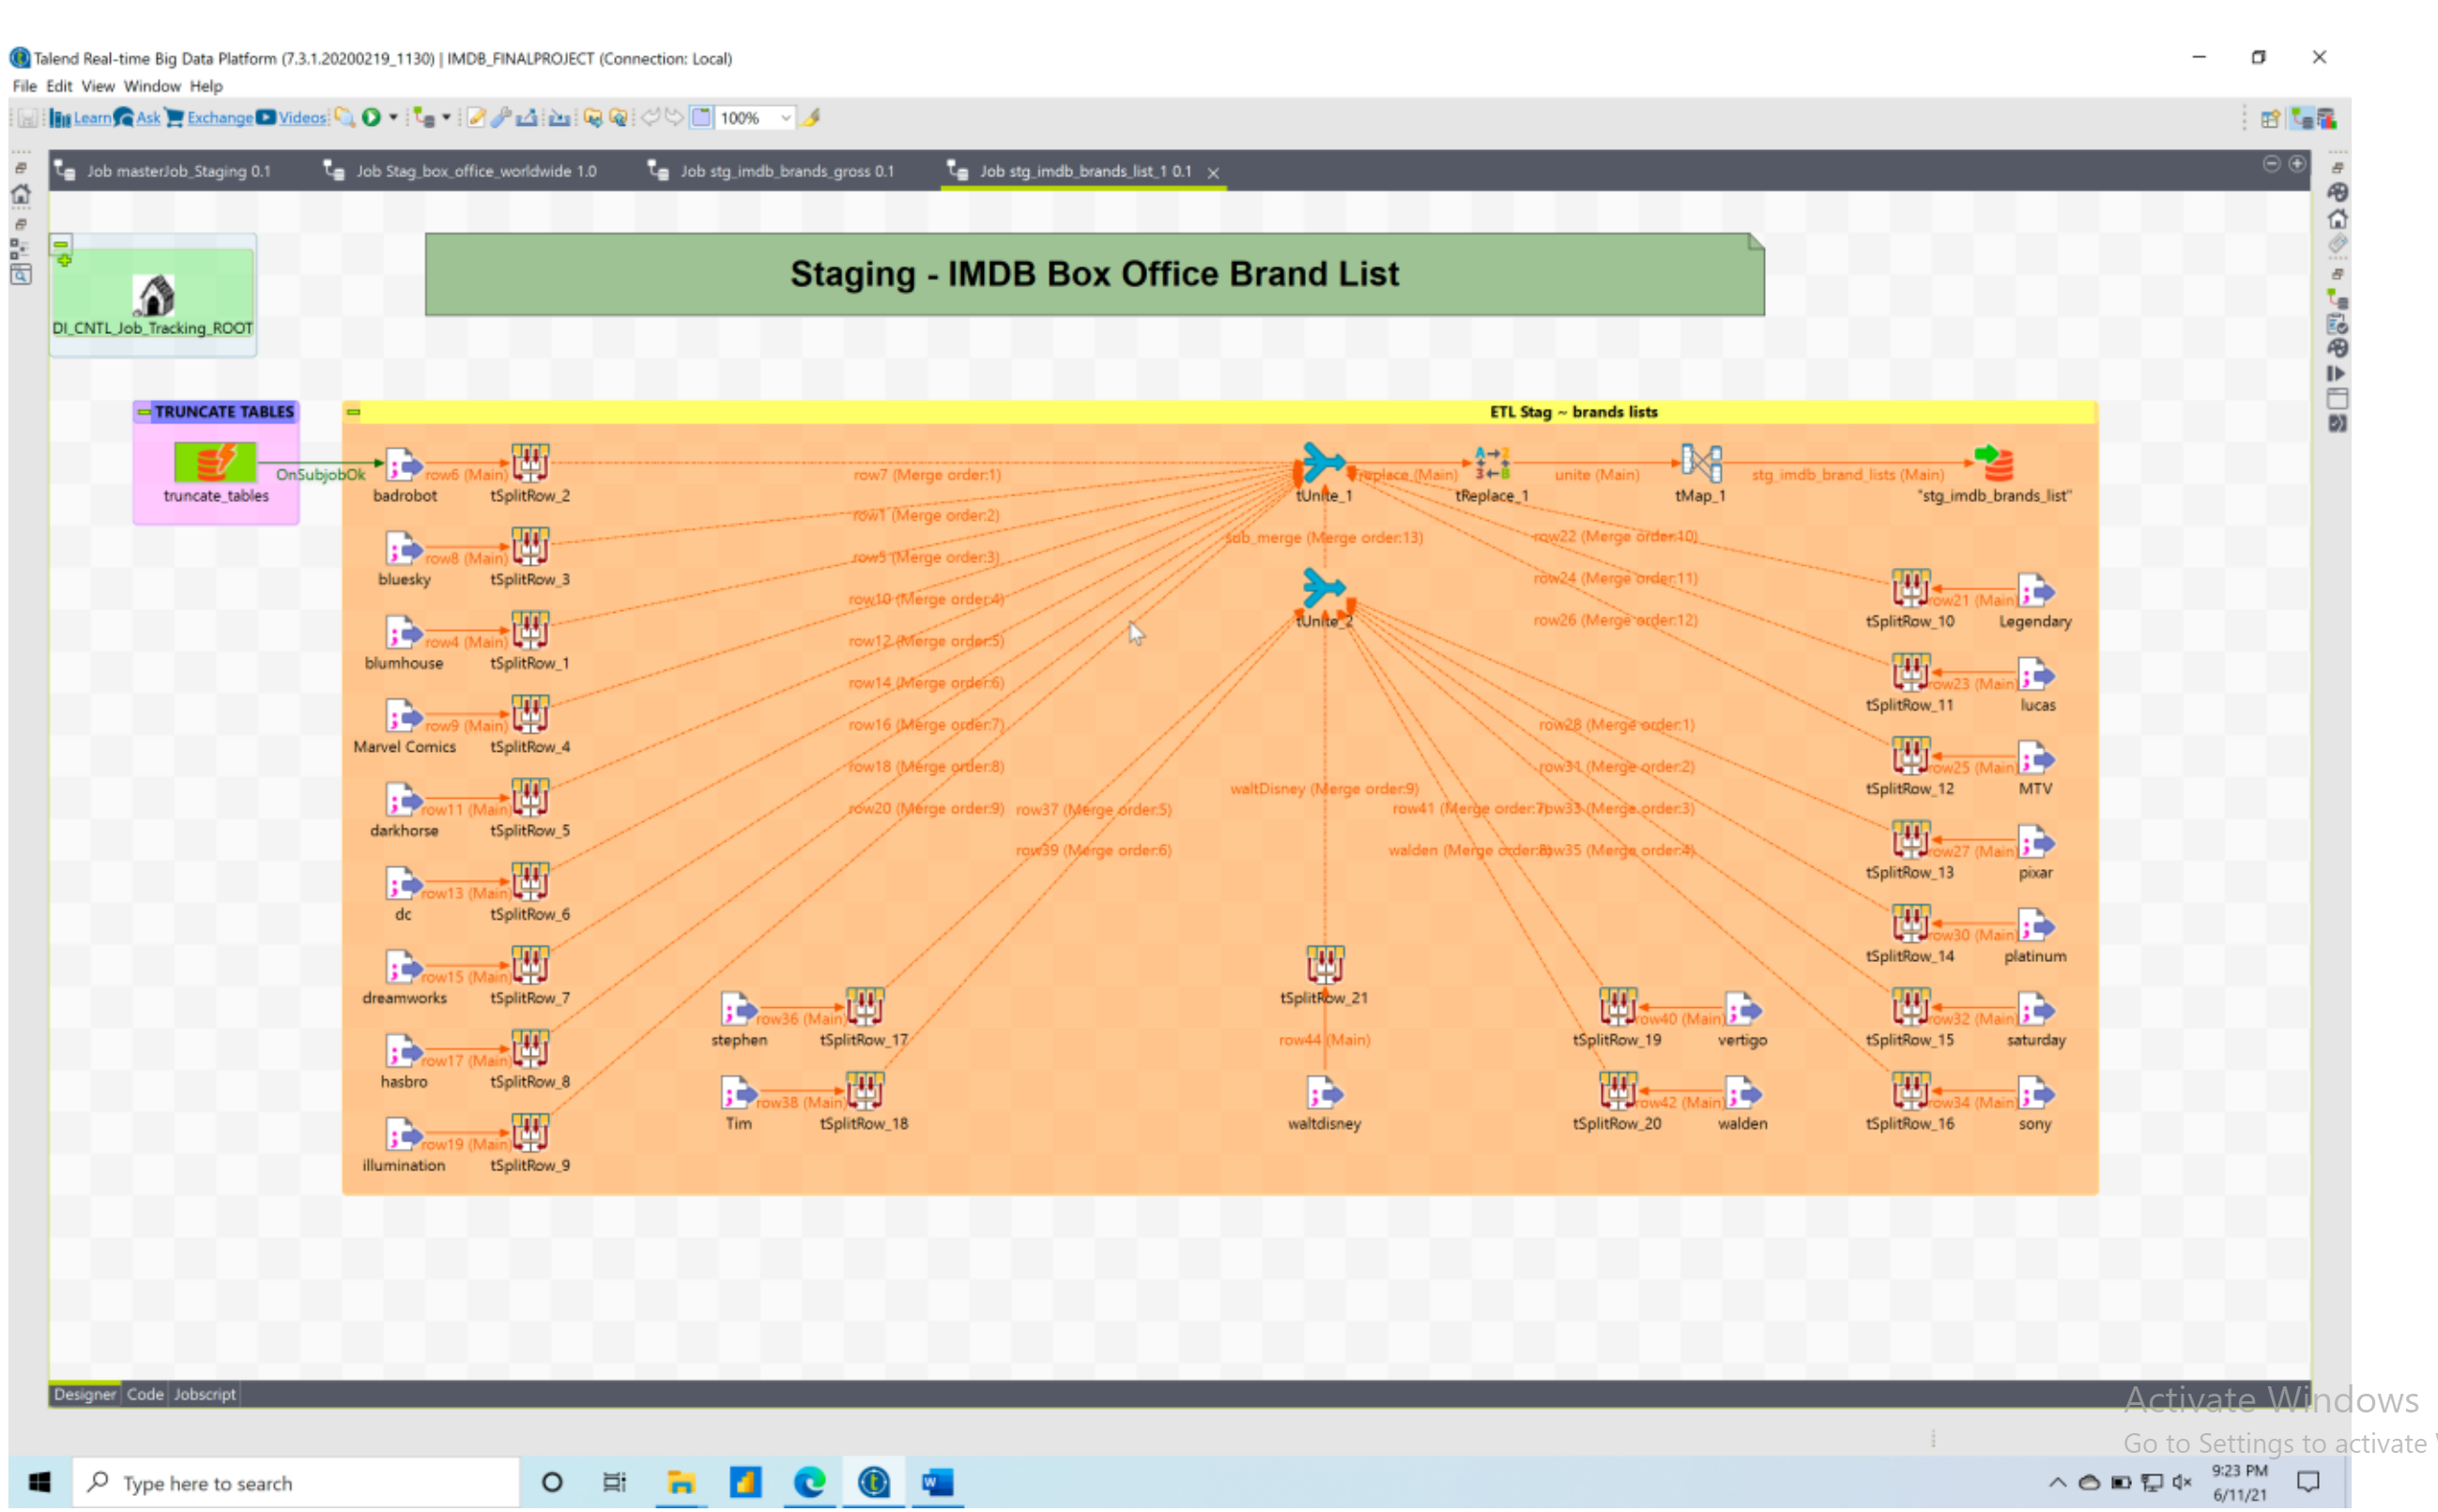Select the Staging IMDB Box Office Brand List note
The image size is (2438, 1512).
pyautogui.click(x=1094, y=274)
